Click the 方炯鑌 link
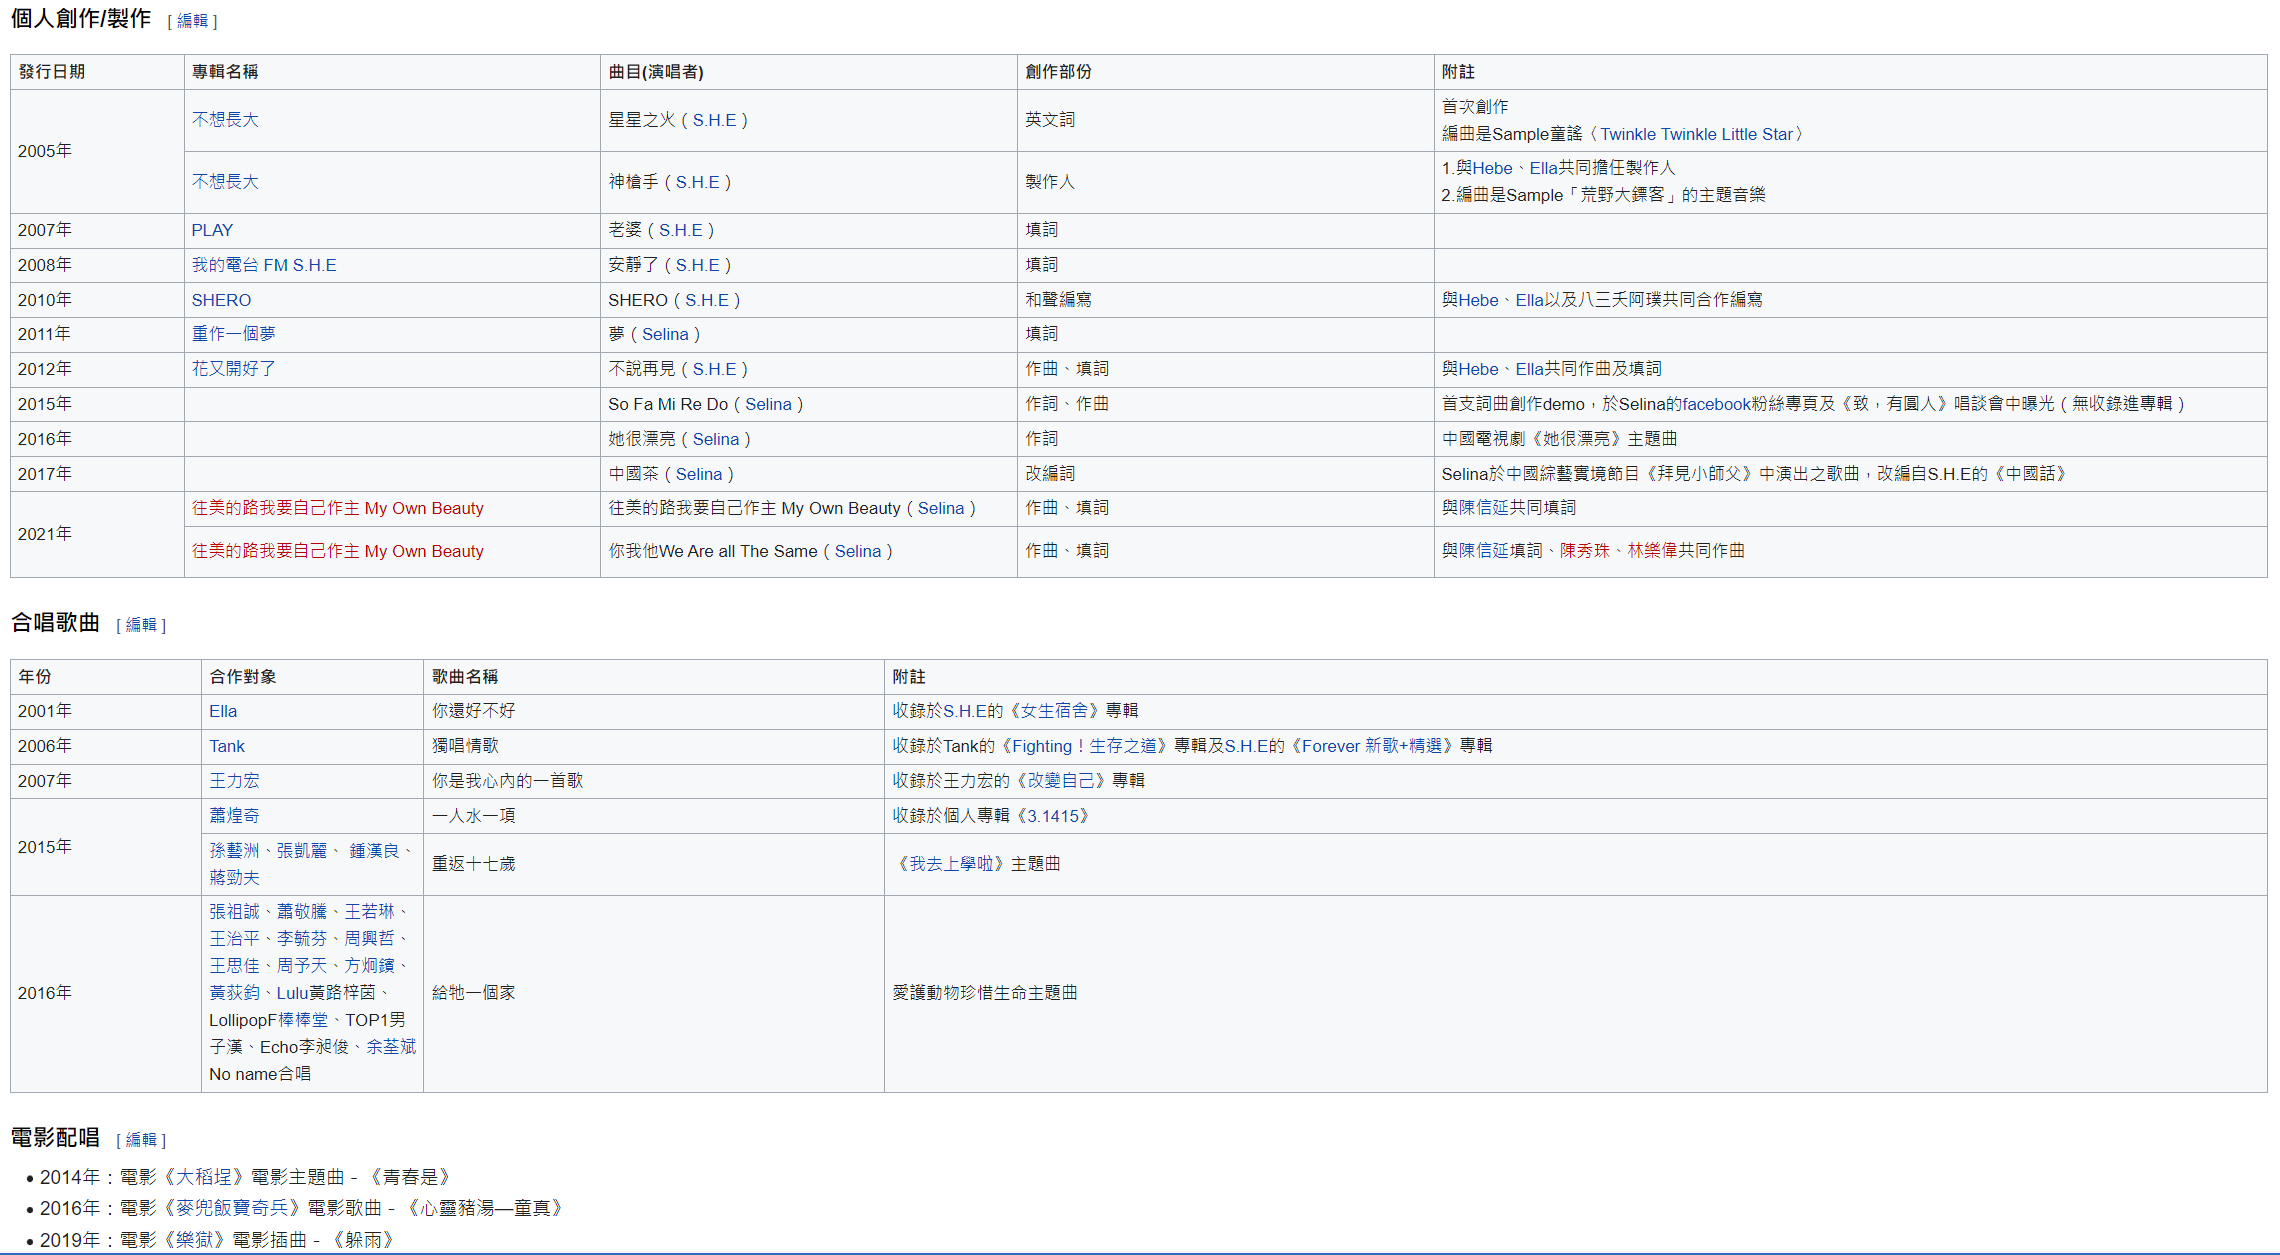Screen dimensions: 2280x1255 tap(370, 966)
